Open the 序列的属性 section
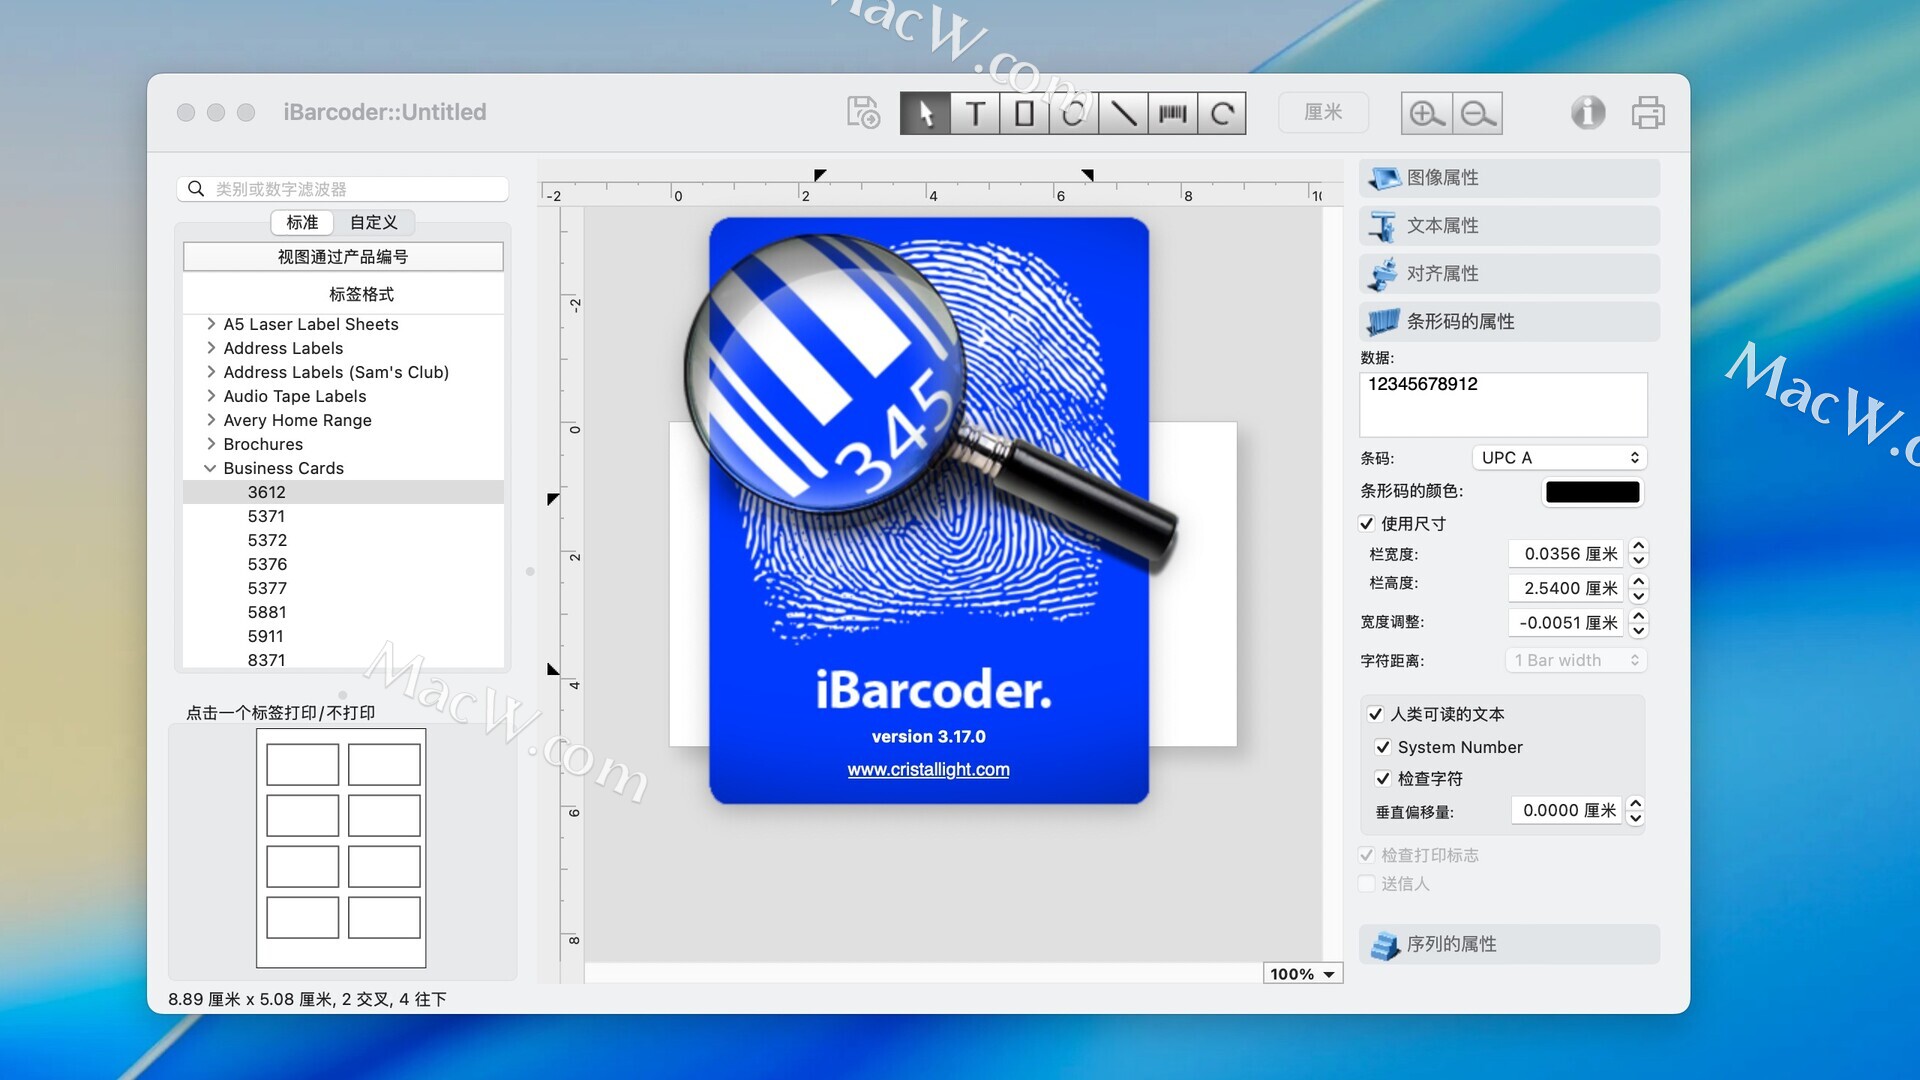Image resolution: width=1920 pixels, height=1080 pixels. click(1509, 945)
